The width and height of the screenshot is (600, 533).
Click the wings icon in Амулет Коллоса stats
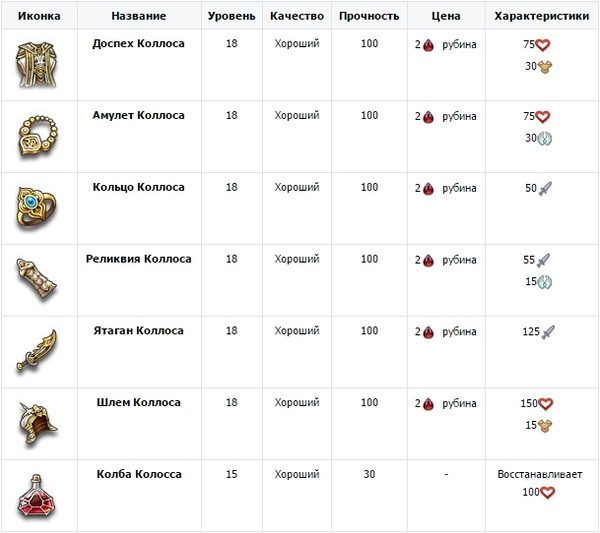[543, 138]
